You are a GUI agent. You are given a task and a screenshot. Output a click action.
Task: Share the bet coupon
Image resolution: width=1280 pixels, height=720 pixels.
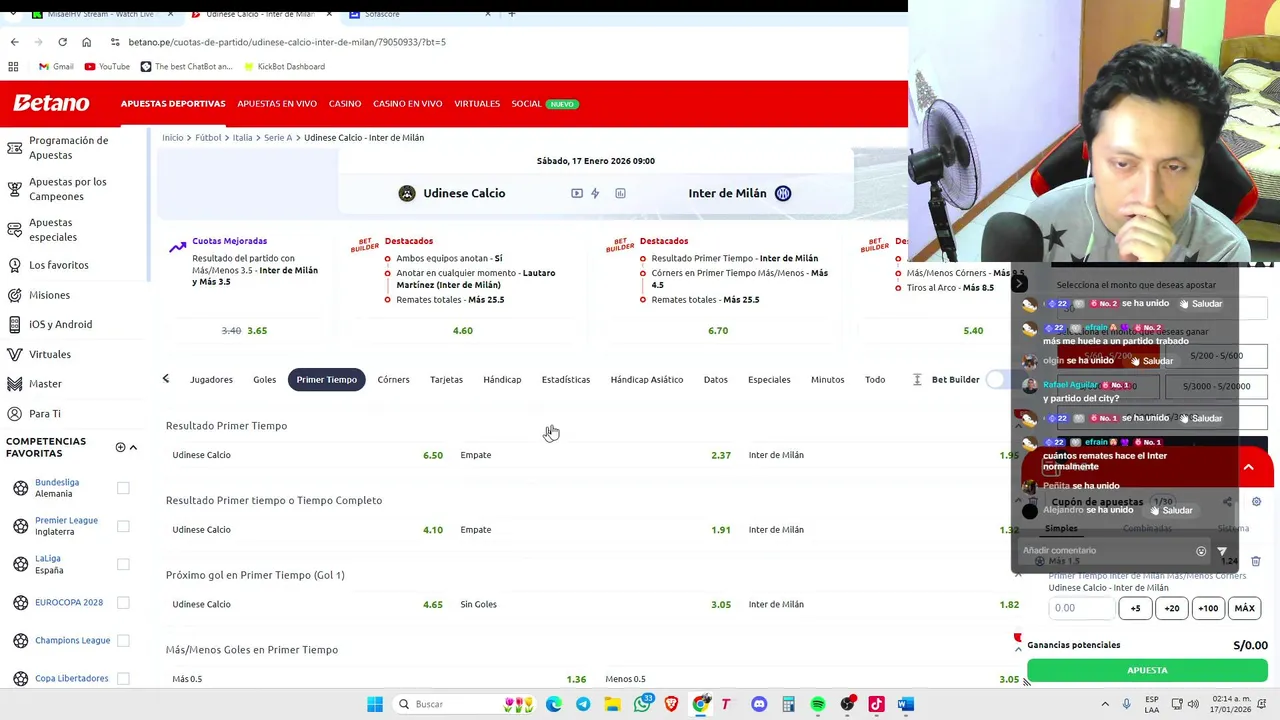point(1227,502)
